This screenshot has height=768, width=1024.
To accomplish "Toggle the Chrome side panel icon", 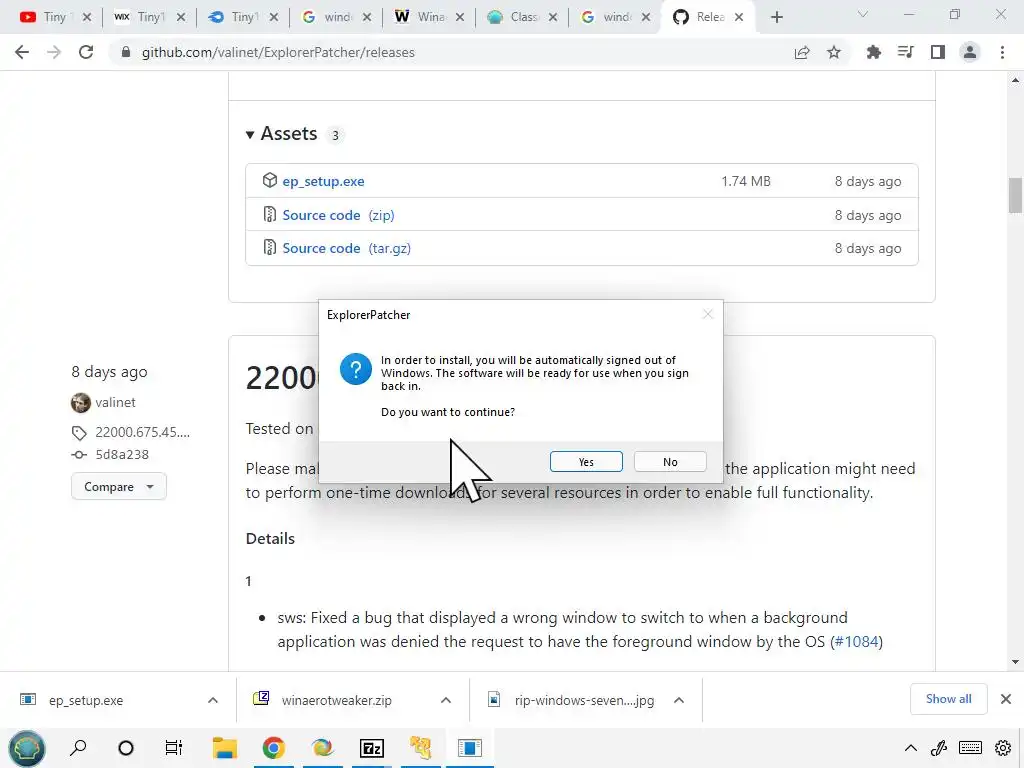I will pyautogui.click(x=938, y=52).
